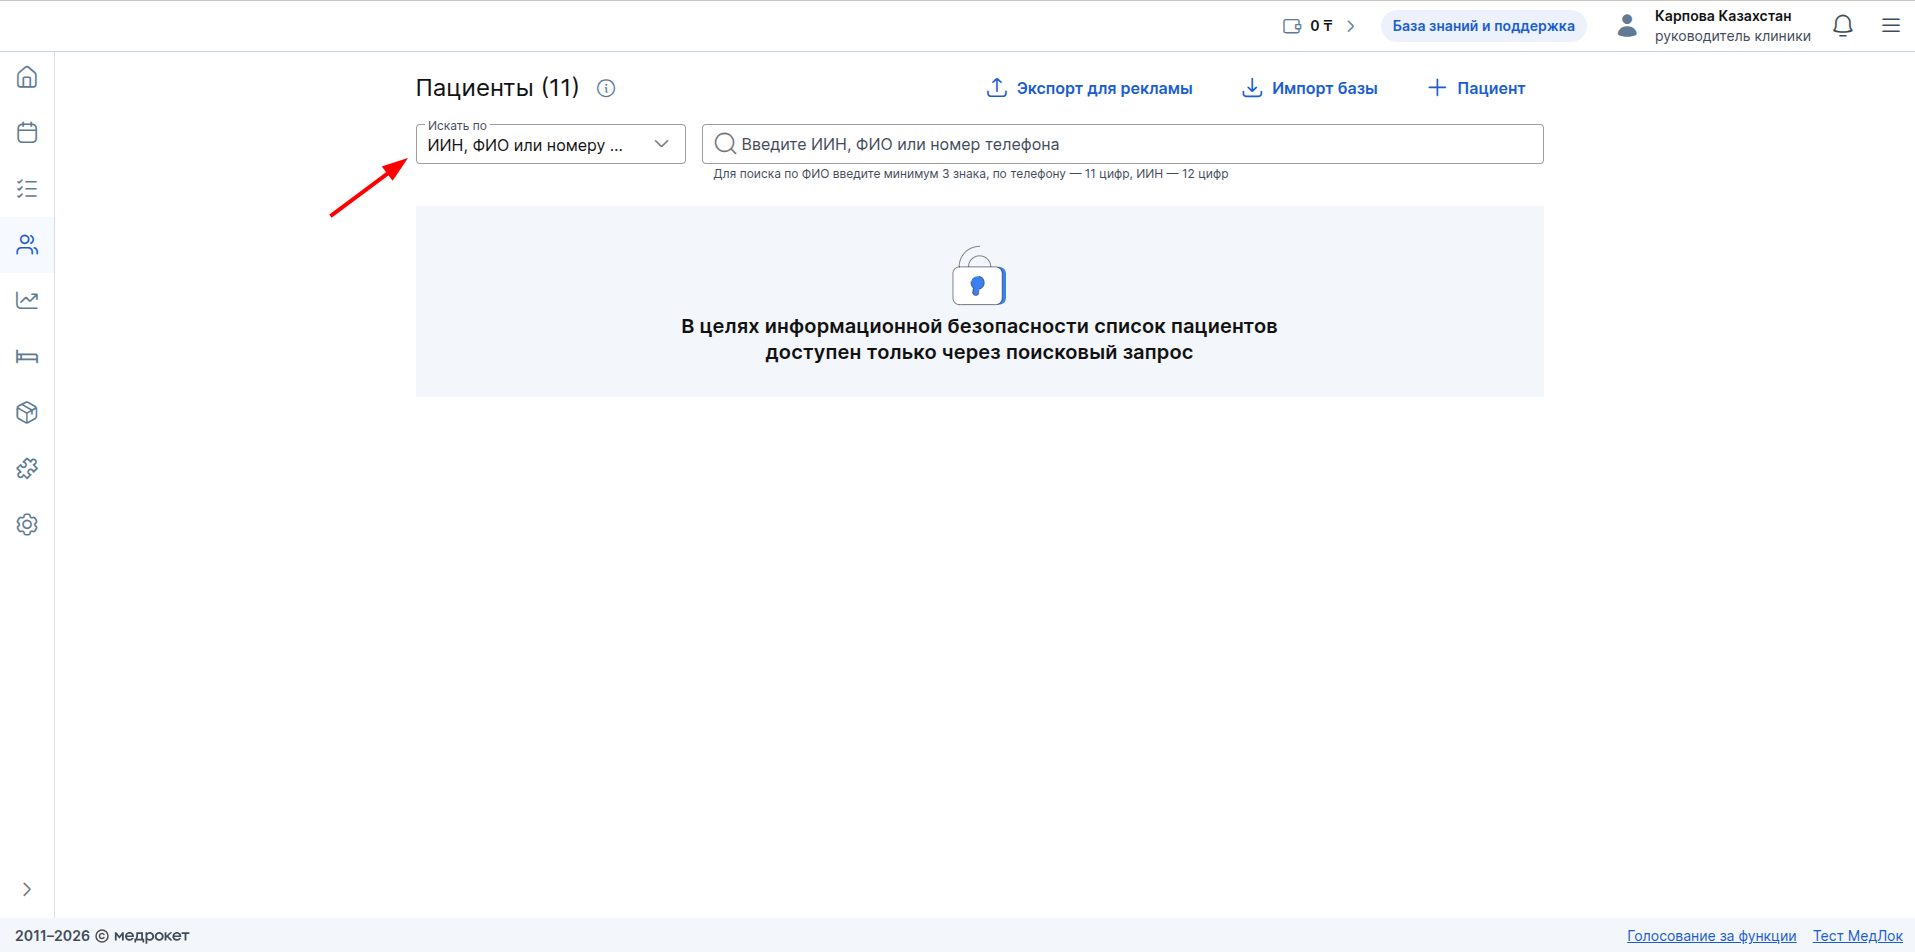Click the notifications bell icon
Screen dimensions: 1915x952
(1842, 26)
